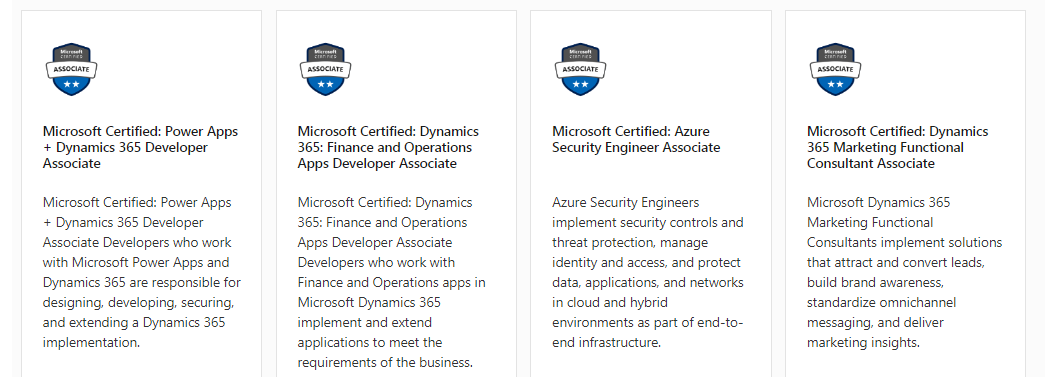Image resolution: width=1045 pixels, height=377 pixels.
Task: Open Dynamics 365 Marketing Functional Consultant Associate title
Action: [898, 147]
